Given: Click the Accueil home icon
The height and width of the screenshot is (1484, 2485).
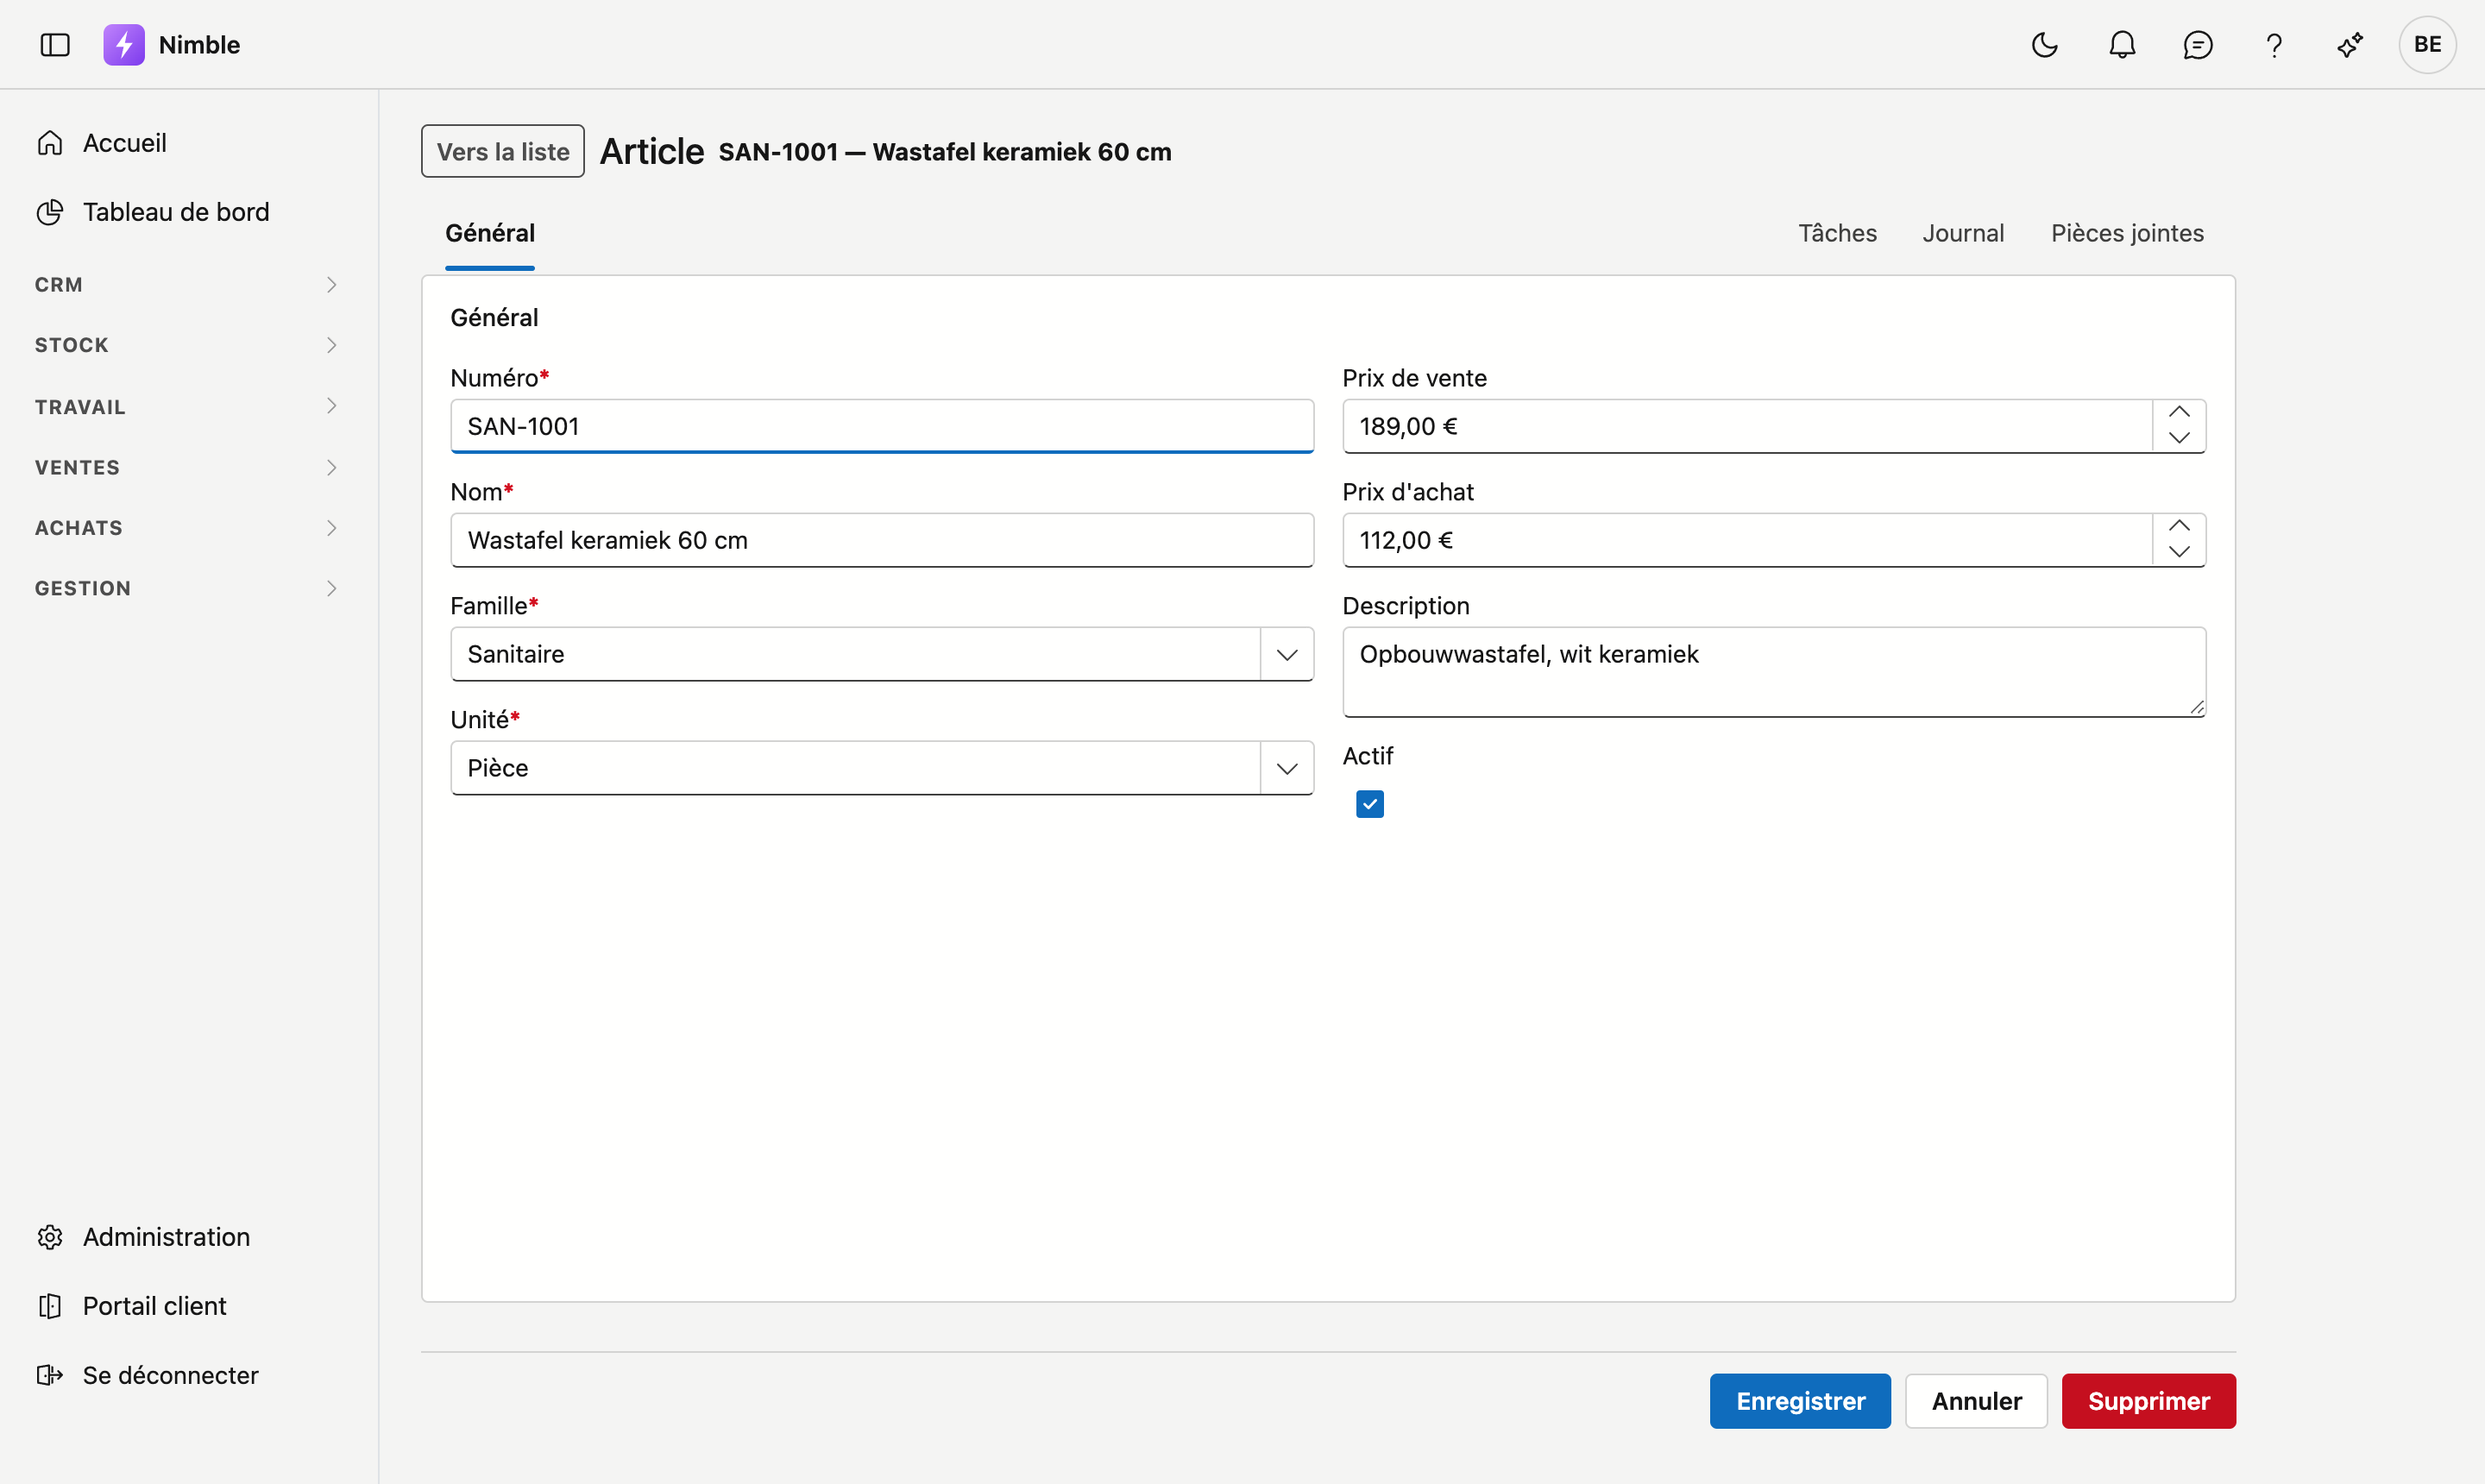Looking at the screenshot, I should 50,143.
